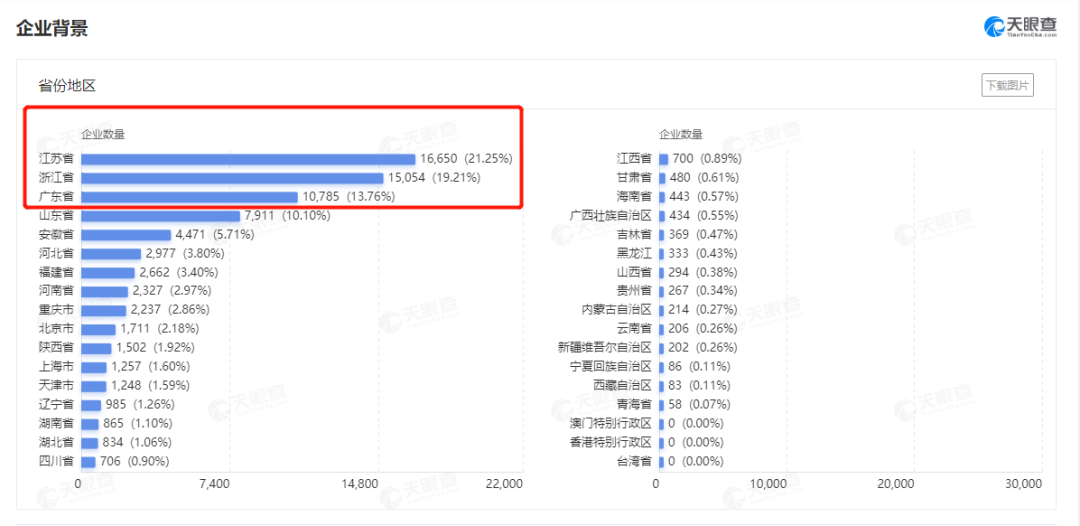
Task: Click the 省份地区 section title
Action: [x=67, y=86]
